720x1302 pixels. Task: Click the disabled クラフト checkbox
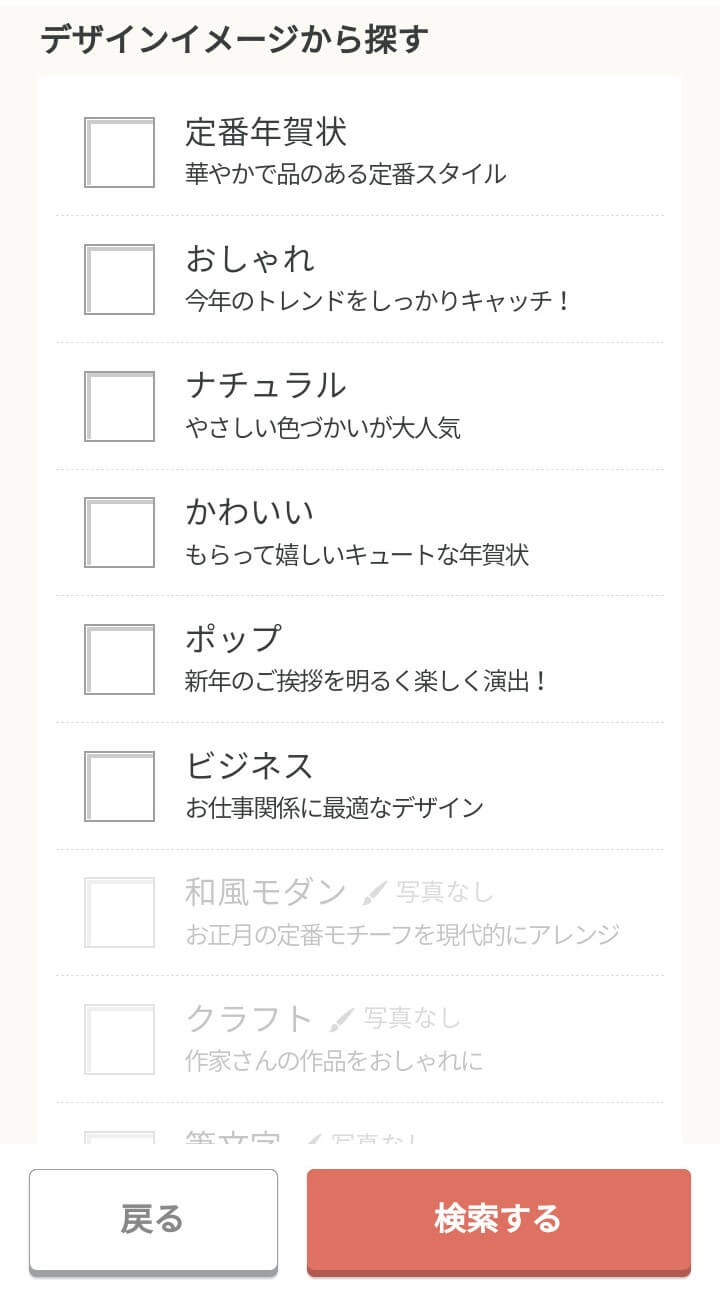pos(119,1039)
